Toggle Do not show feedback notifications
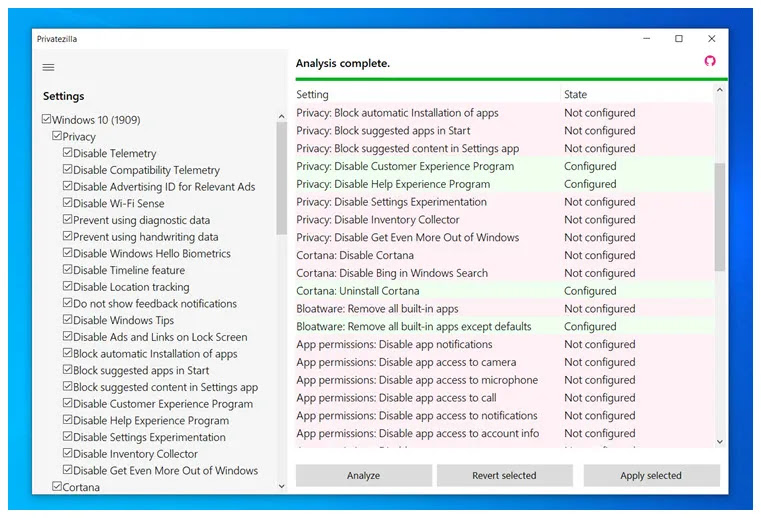Viewport: 761px width, 518px height. pos(67,303)
